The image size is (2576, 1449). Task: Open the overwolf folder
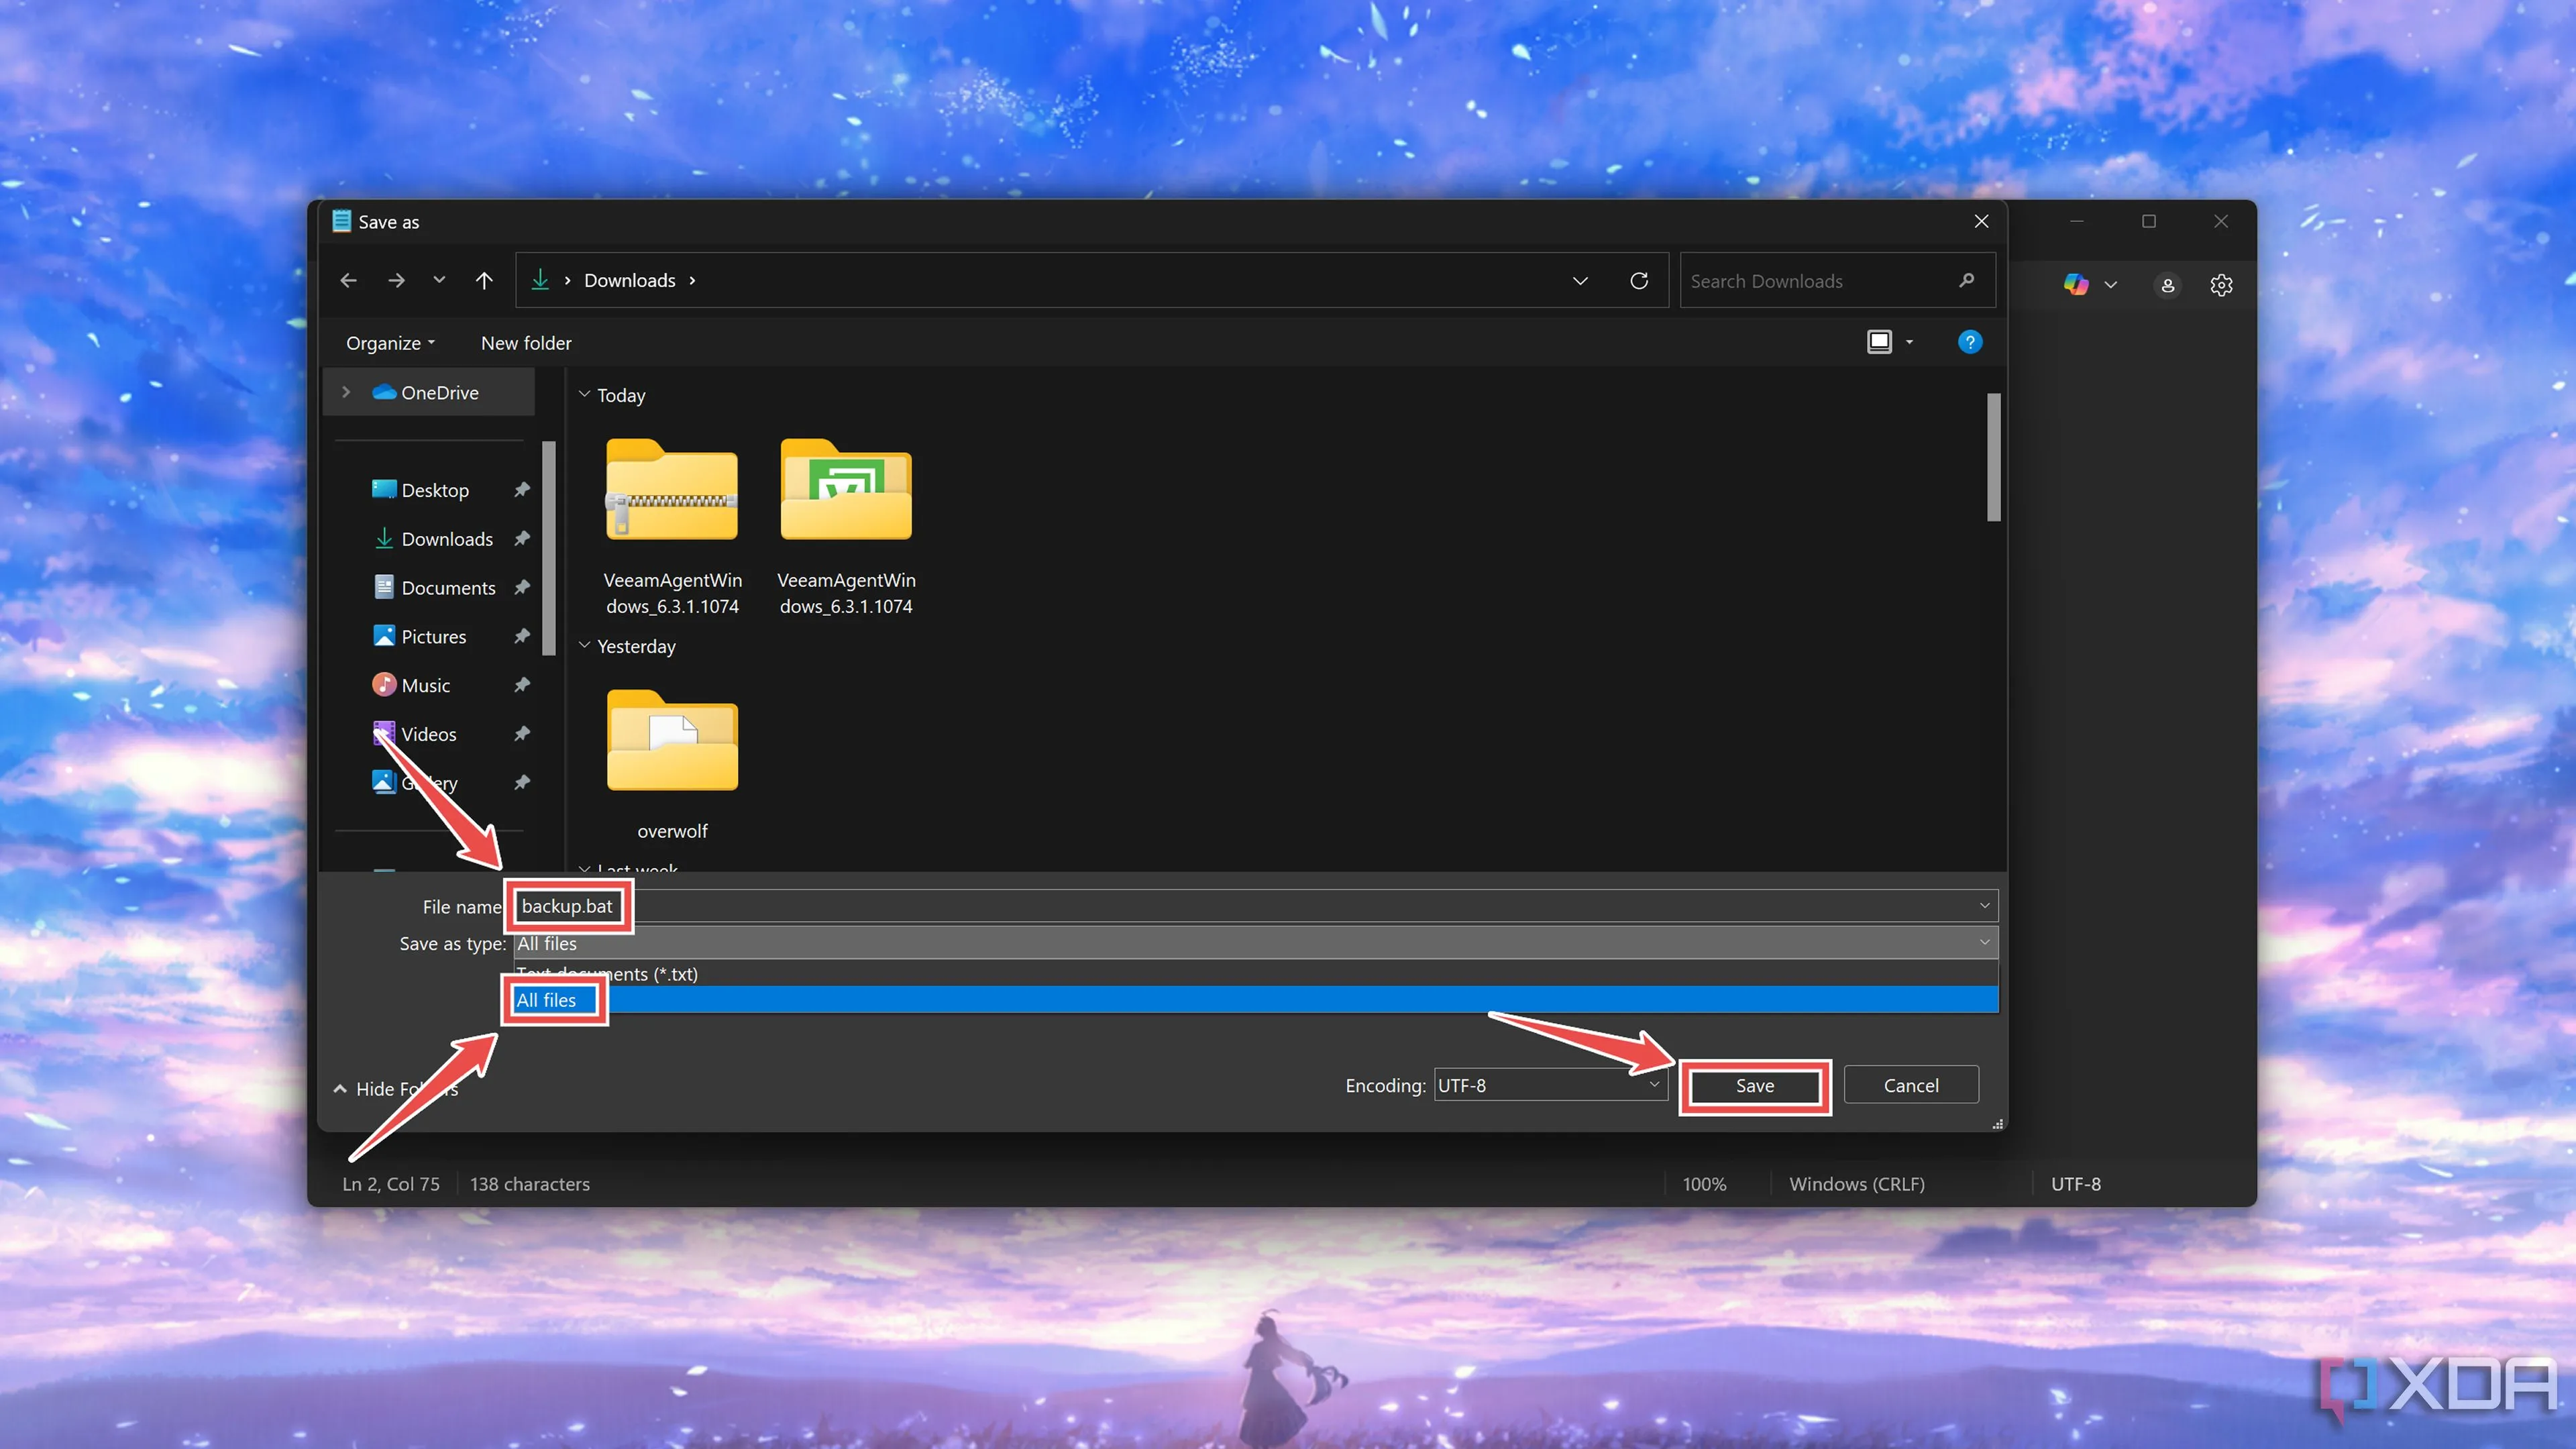[672, 742]
